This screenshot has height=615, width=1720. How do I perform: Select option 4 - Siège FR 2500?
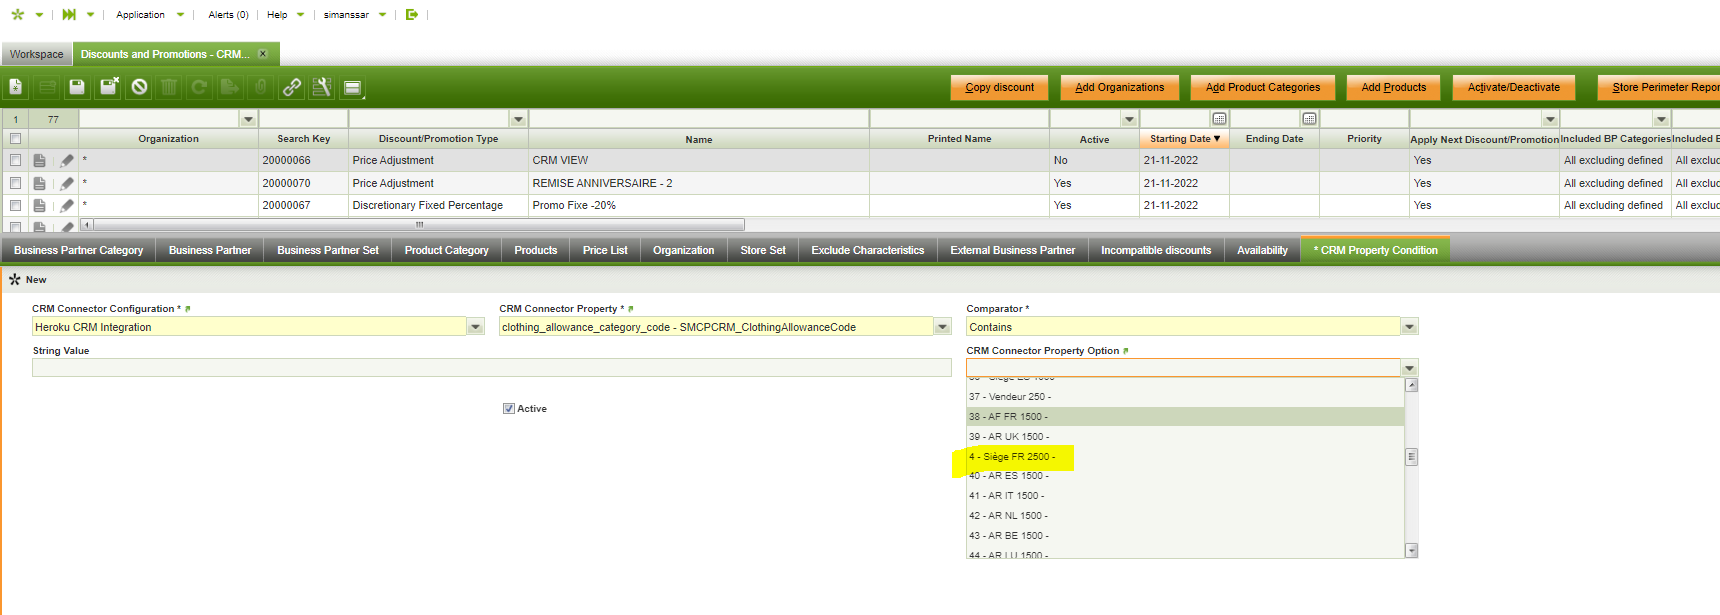pyautogui.click(x=1185, y=456)
